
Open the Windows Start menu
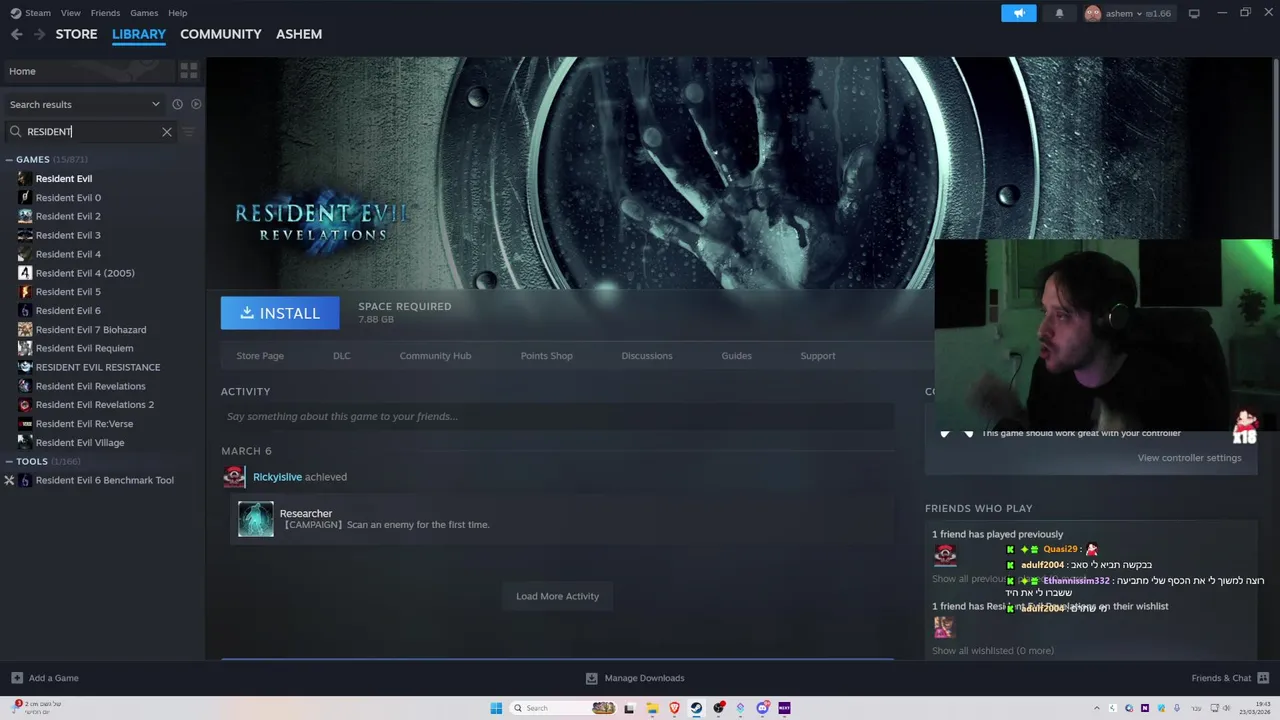click(496, 708)
